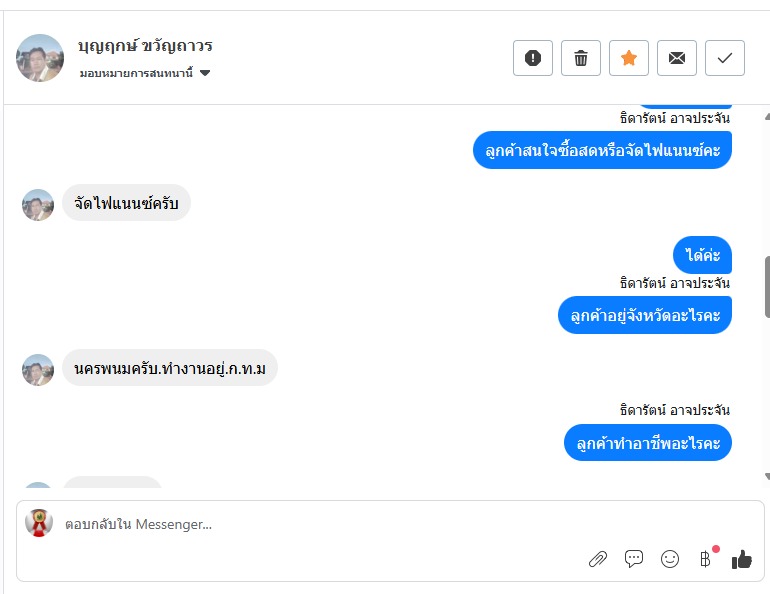Viewport: 770px width, 594px height.
Task: Click the baht payment request icon
Action: (705, 559)
